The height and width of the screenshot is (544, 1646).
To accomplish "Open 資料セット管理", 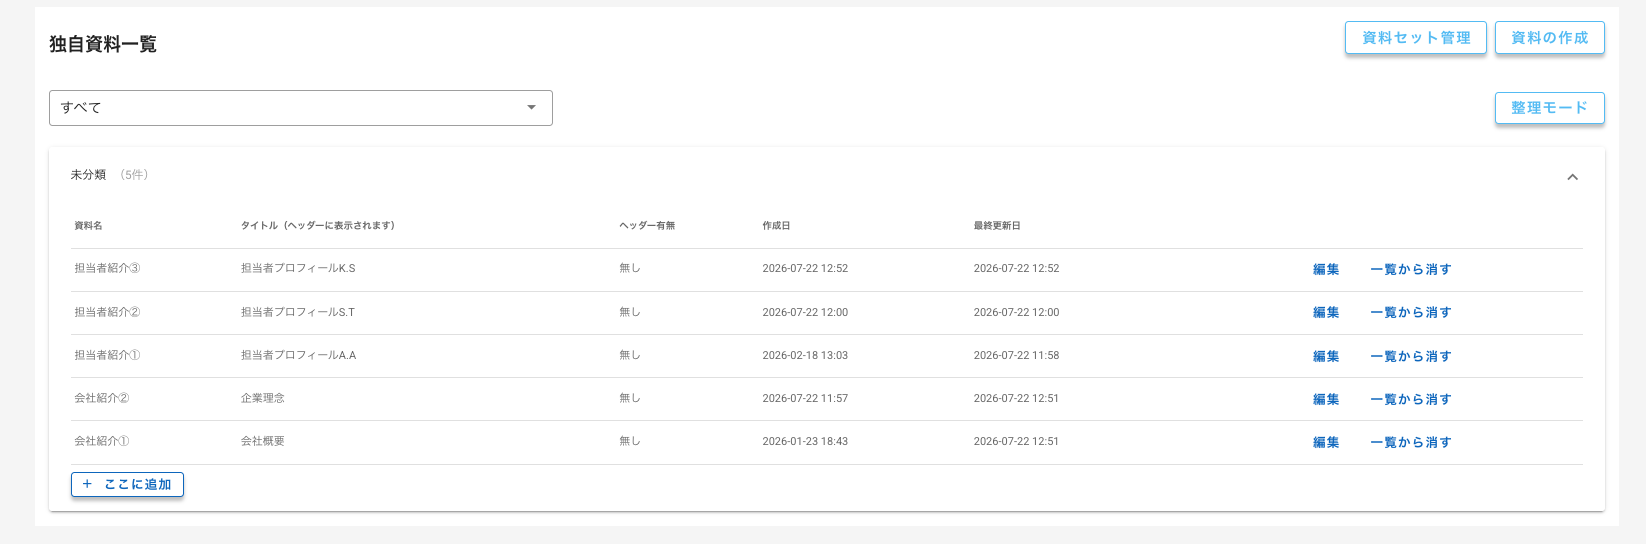I will 1415,38.
